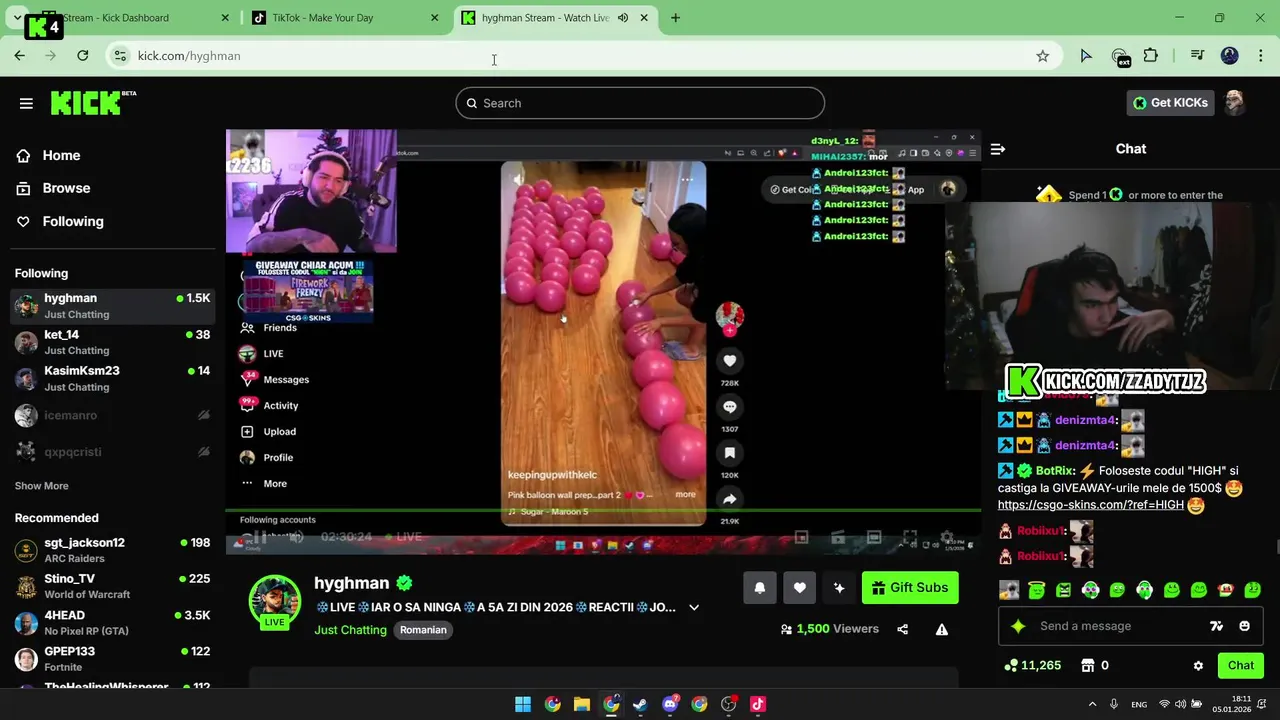Select ket_14 channel in Following list

click(112, 342)
